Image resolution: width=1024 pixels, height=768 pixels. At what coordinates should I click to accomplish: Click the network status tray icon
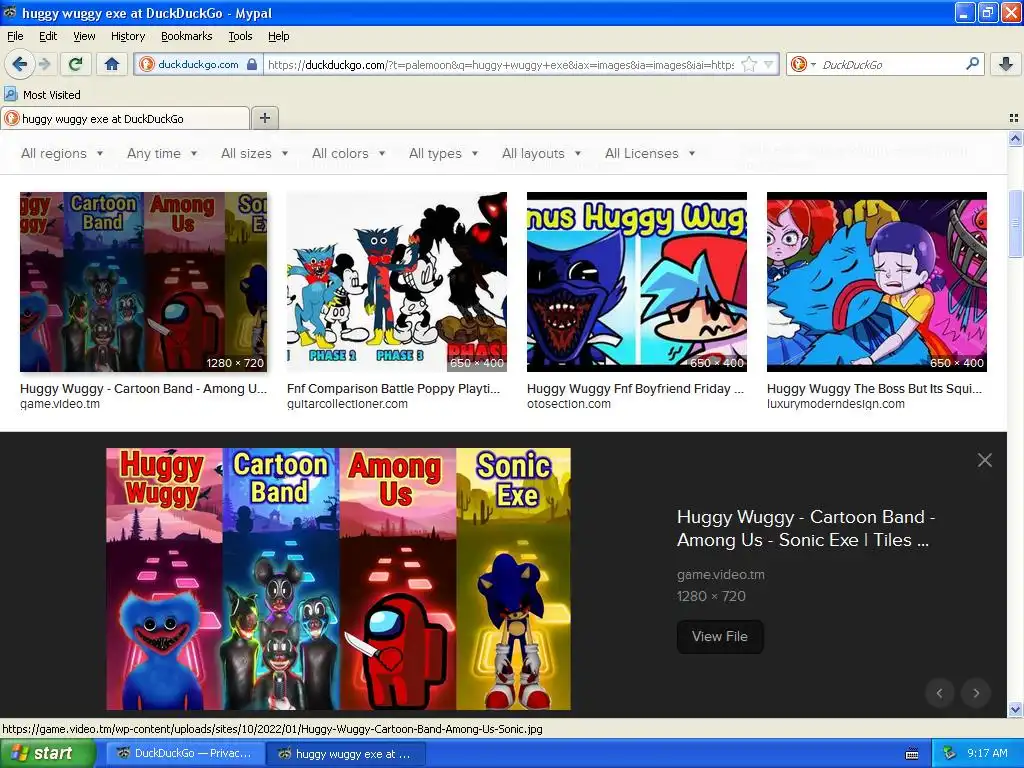click(950, 754)
